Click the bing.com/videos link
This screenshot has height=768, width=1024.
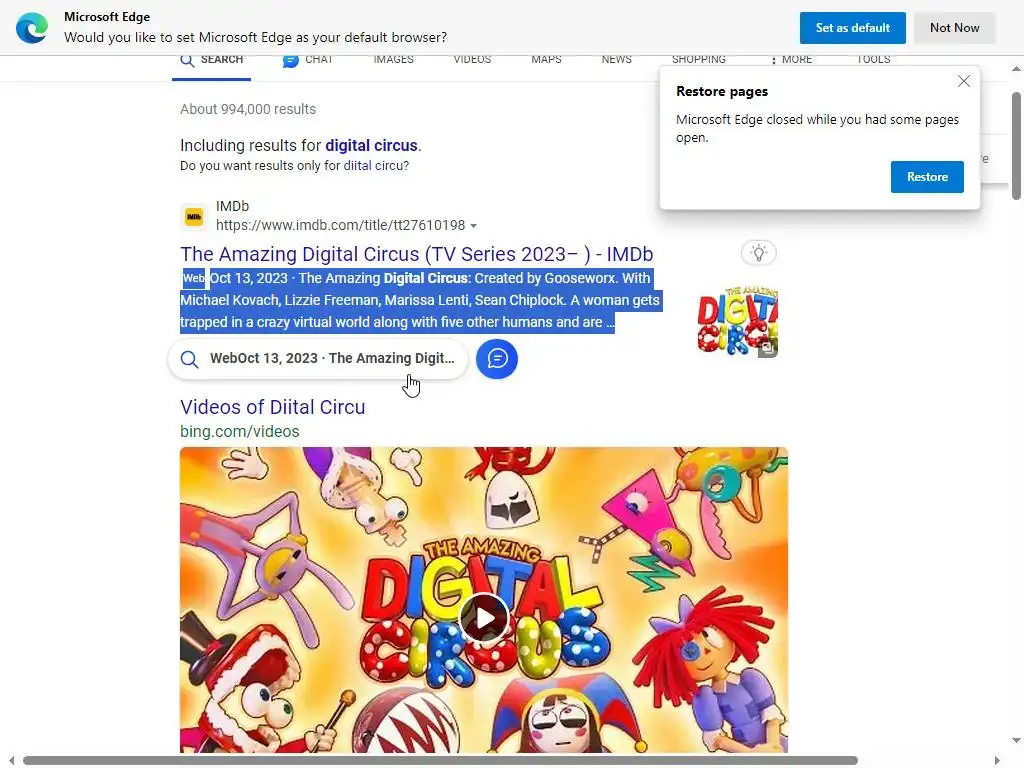pyautogui.click(x=240, y=432)
